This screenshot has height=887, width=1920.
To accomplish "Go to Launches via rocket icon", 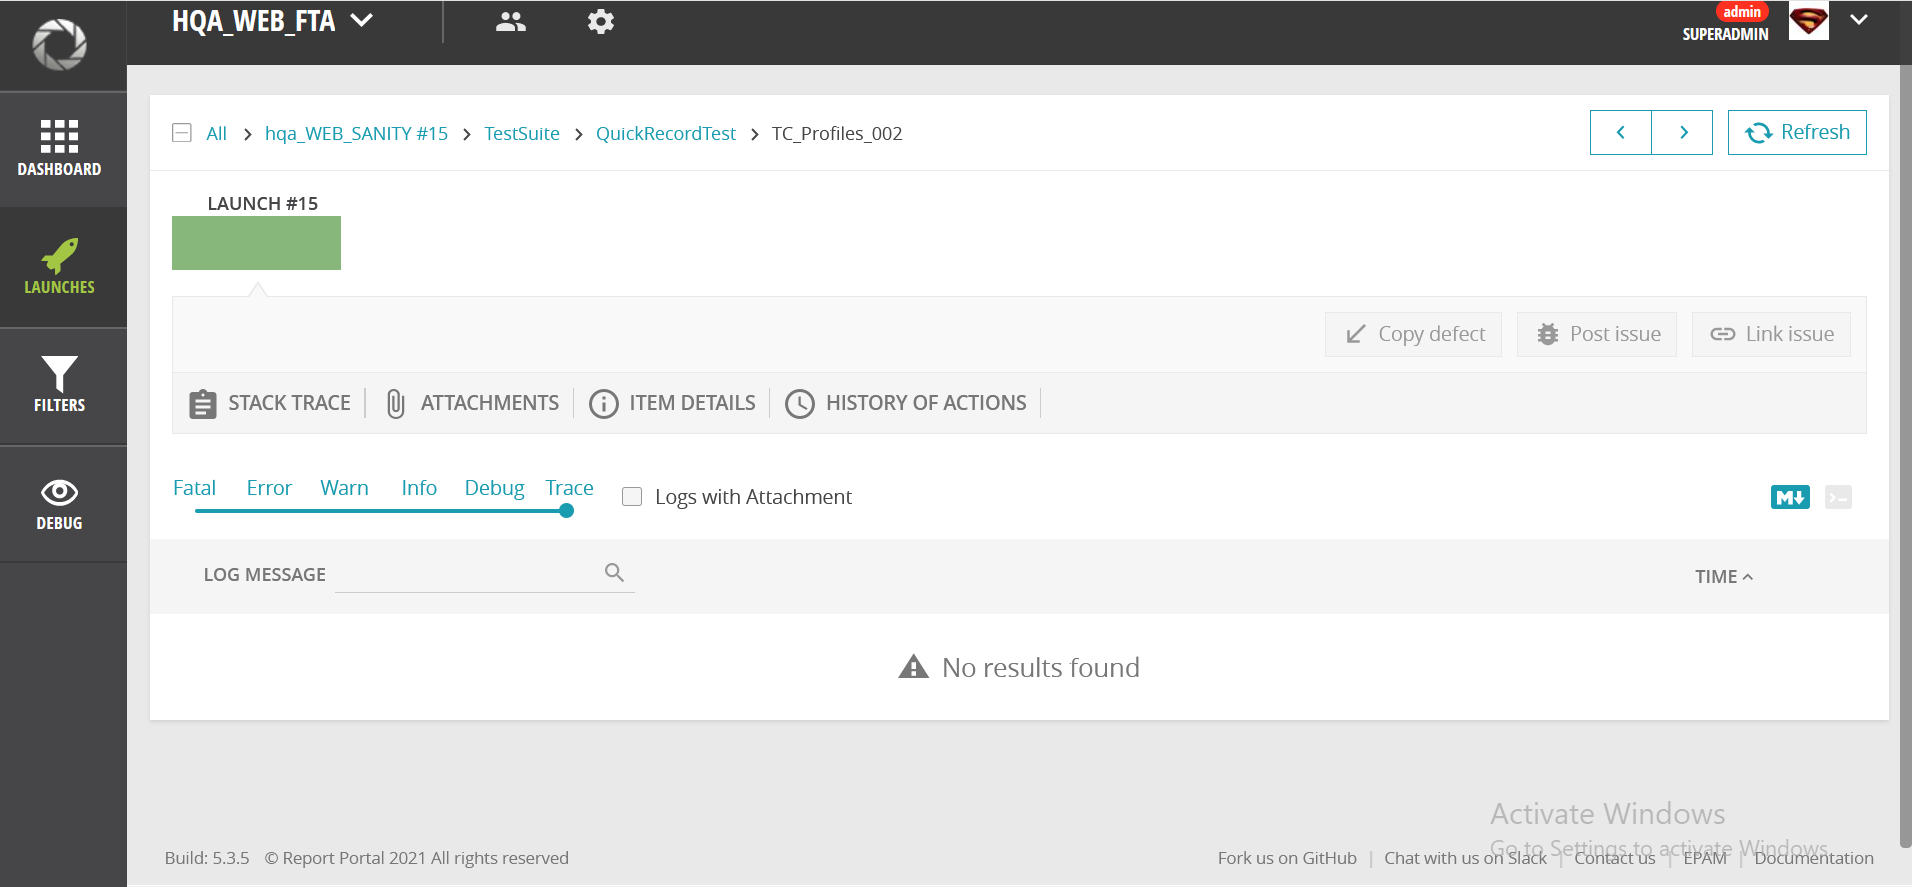I will 59,267.
